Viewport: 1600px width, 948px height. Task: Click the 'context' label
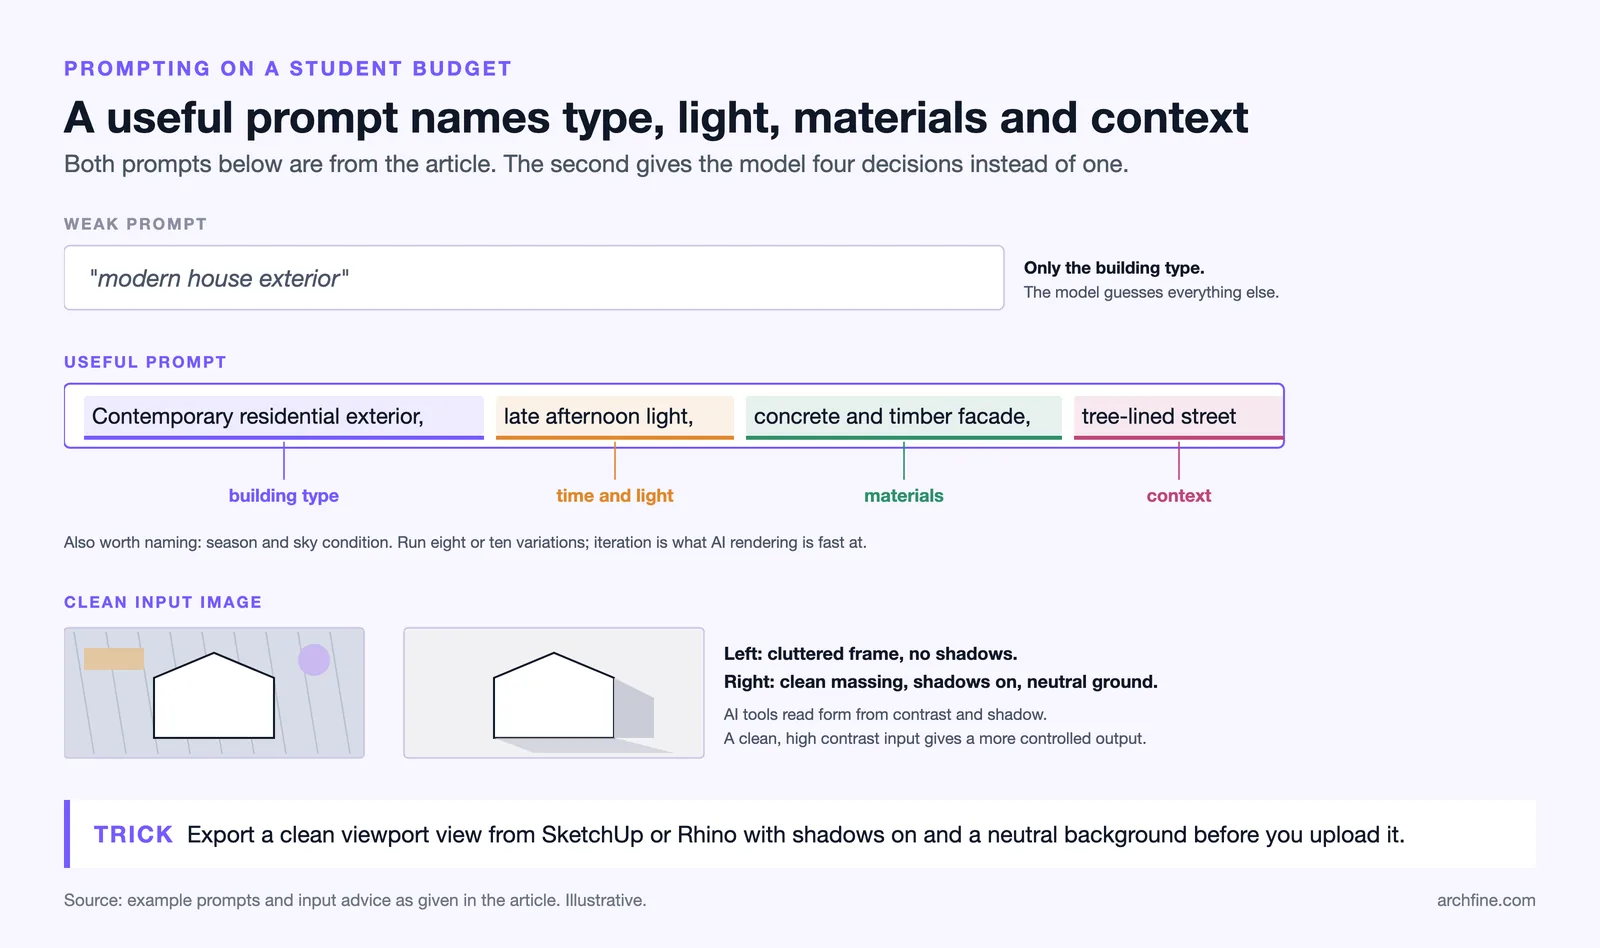tap(1179, 496)
